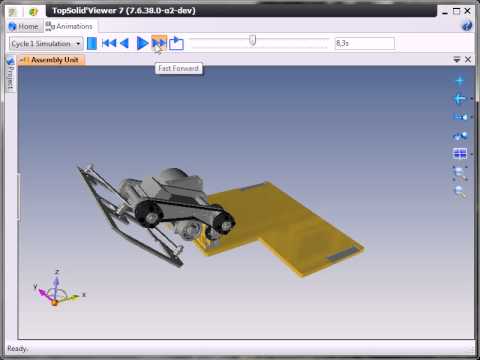This screenshot has width=480, height=360.
Task: Click the time field showing 8,3s
Action: tap(365, 43)
